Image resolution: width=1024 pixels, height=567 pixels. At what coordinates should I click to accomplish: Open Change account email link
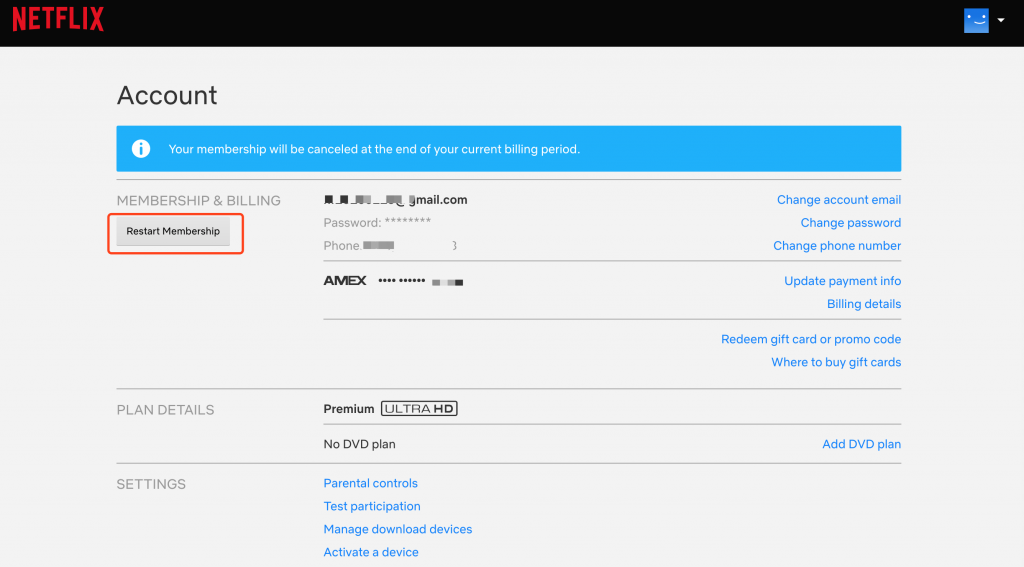(839, 200)
